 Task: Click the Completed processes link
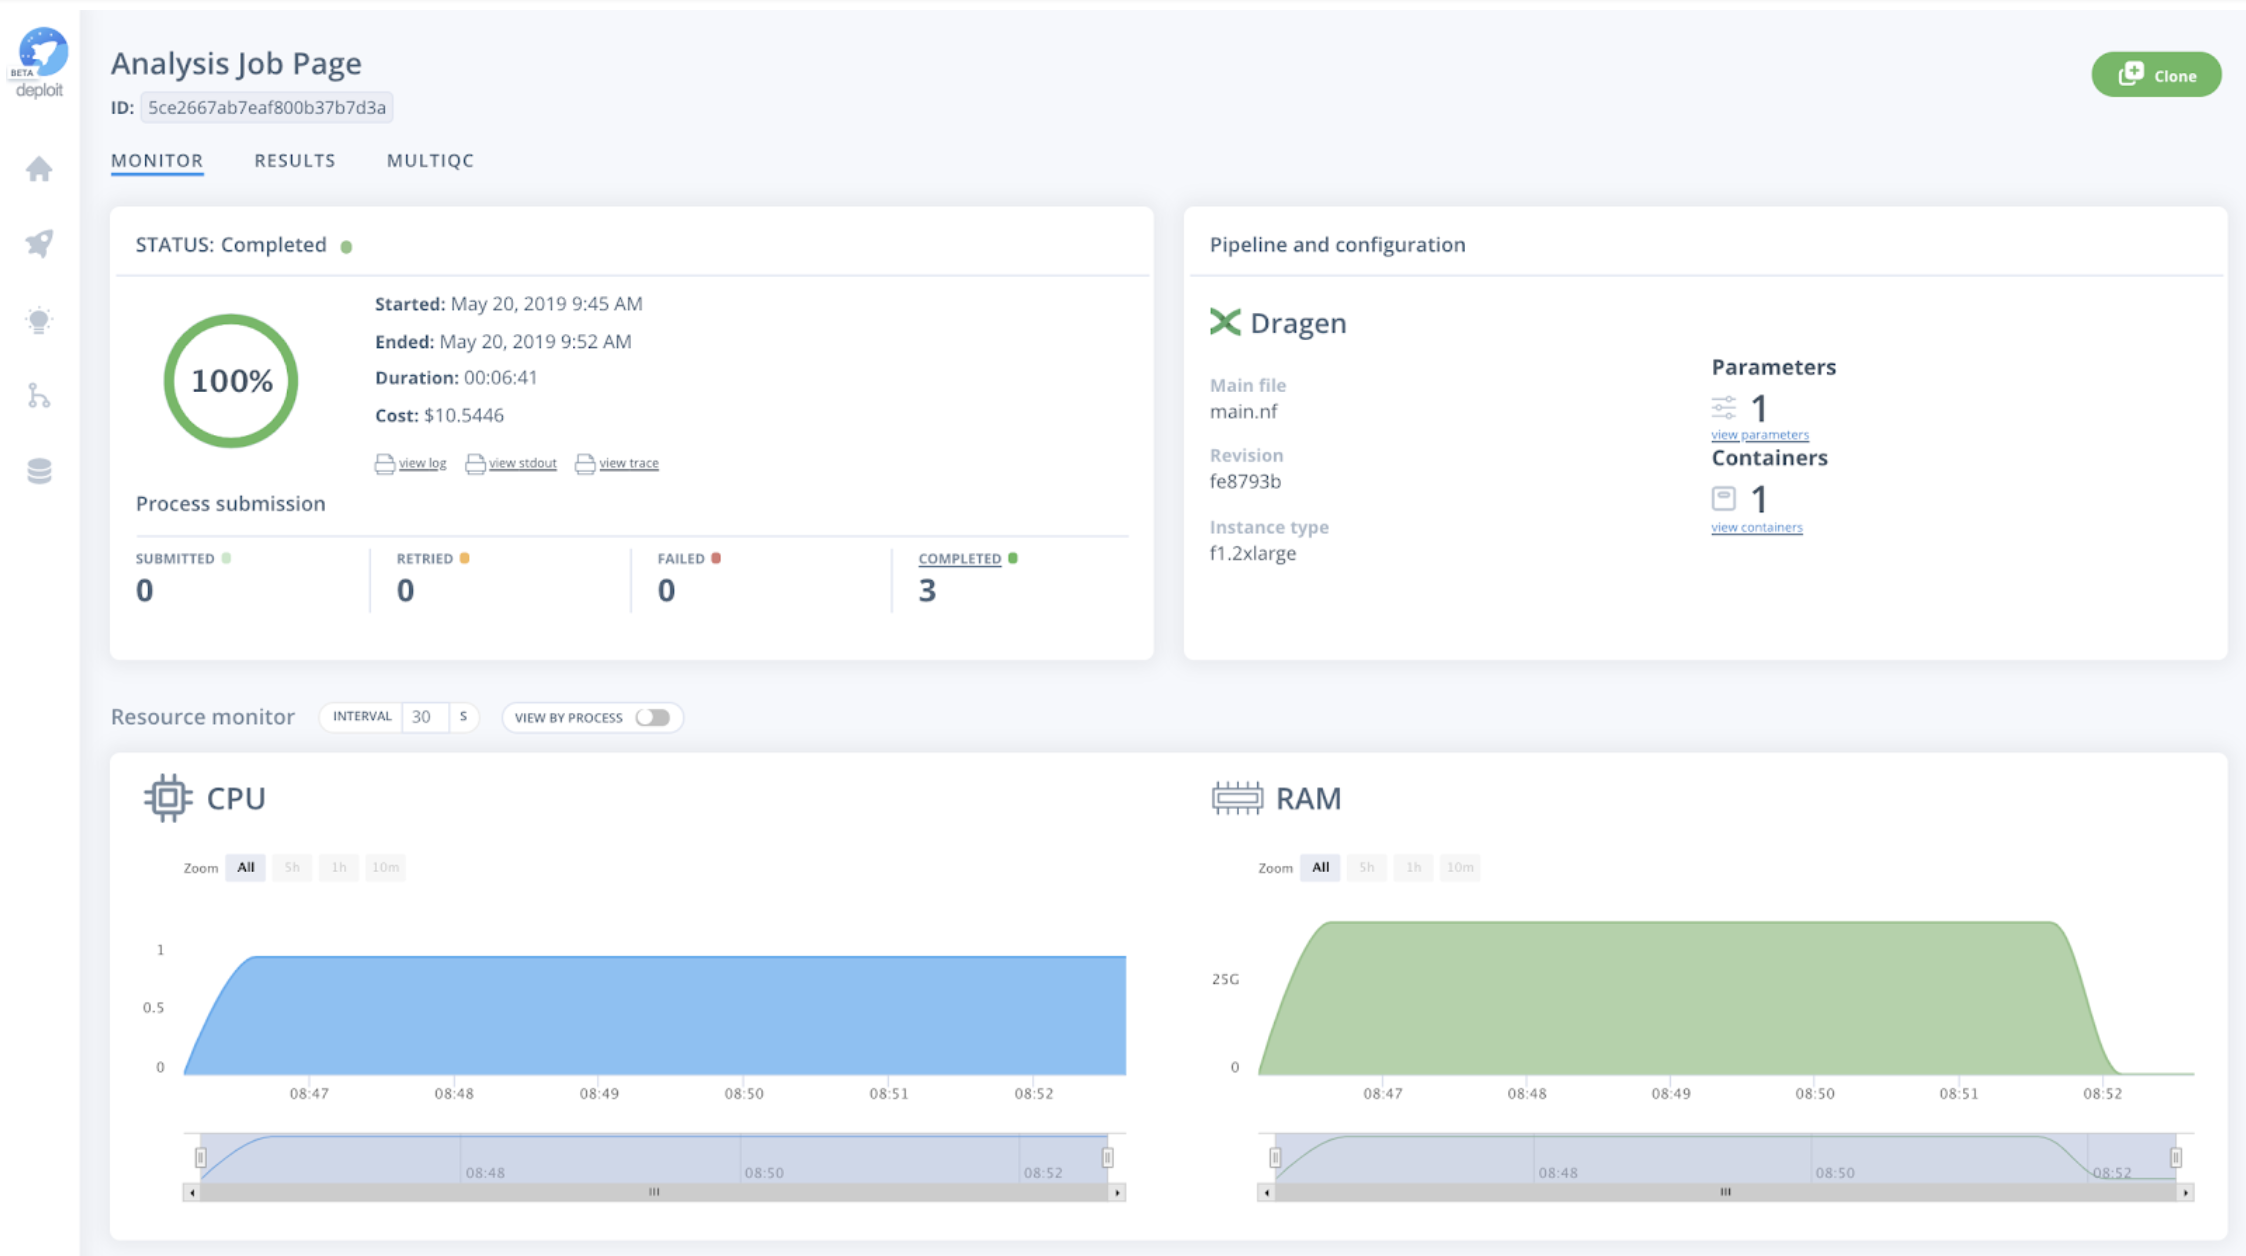coord(960,559)
